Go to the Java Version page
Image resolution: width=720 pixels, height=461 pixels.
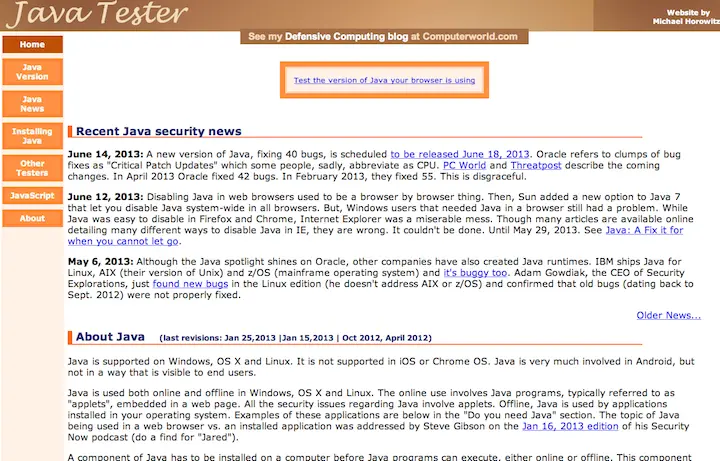32,72
